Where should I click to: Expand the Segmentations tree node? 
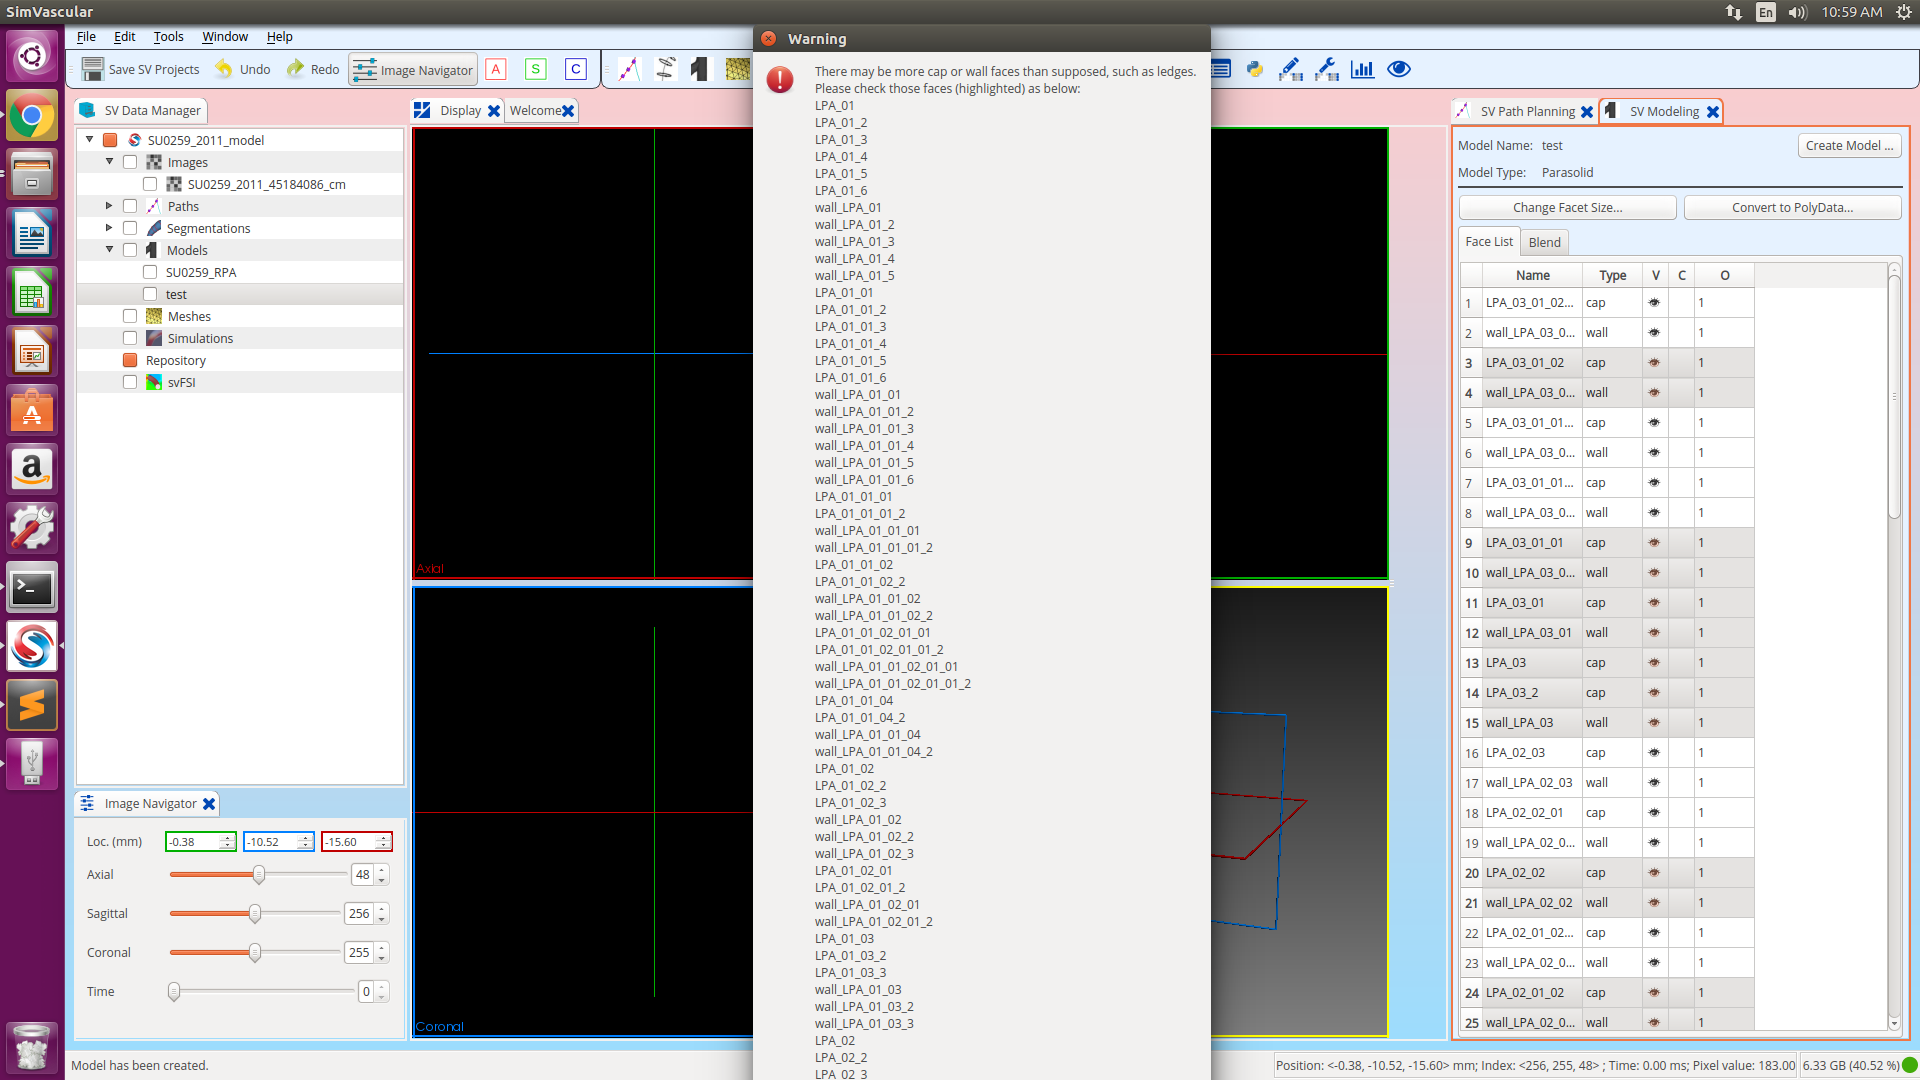(x=108, y=227)
